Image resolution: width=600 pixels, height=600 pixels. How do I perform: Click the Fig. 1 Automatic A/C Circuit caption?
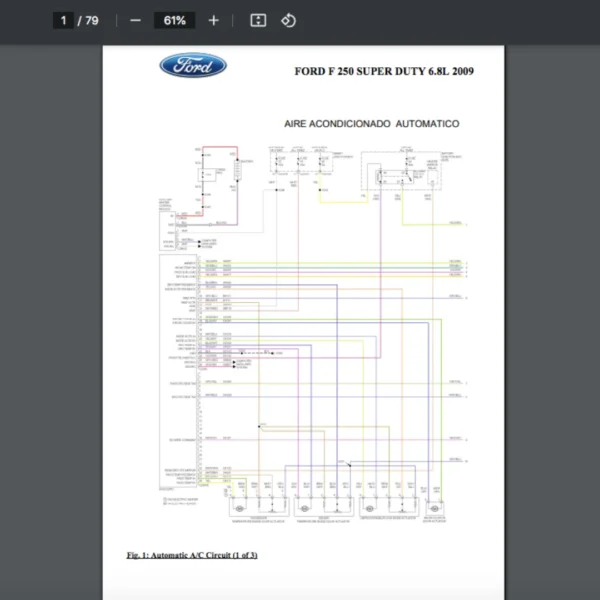pyautogui.click(x=192, y=554)
